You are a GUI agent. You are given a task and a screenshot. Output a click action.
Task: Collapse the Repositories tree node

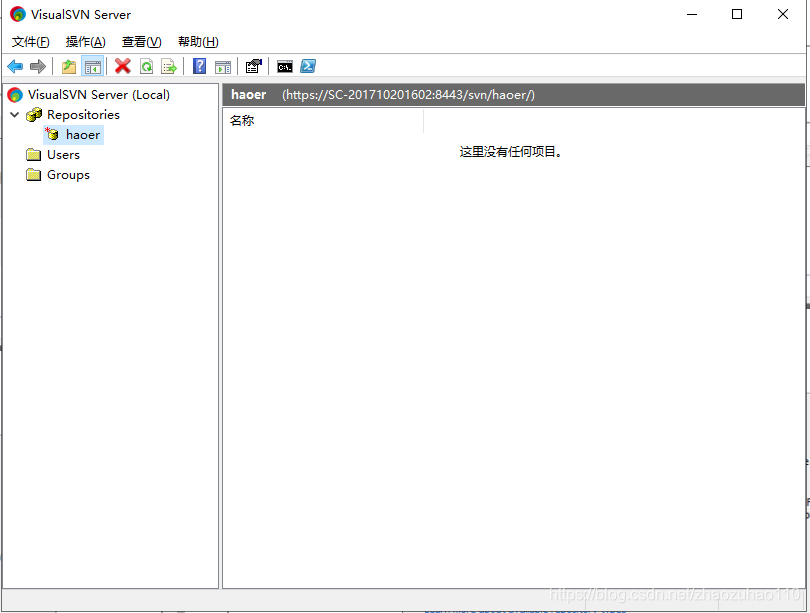coord(15,115)
